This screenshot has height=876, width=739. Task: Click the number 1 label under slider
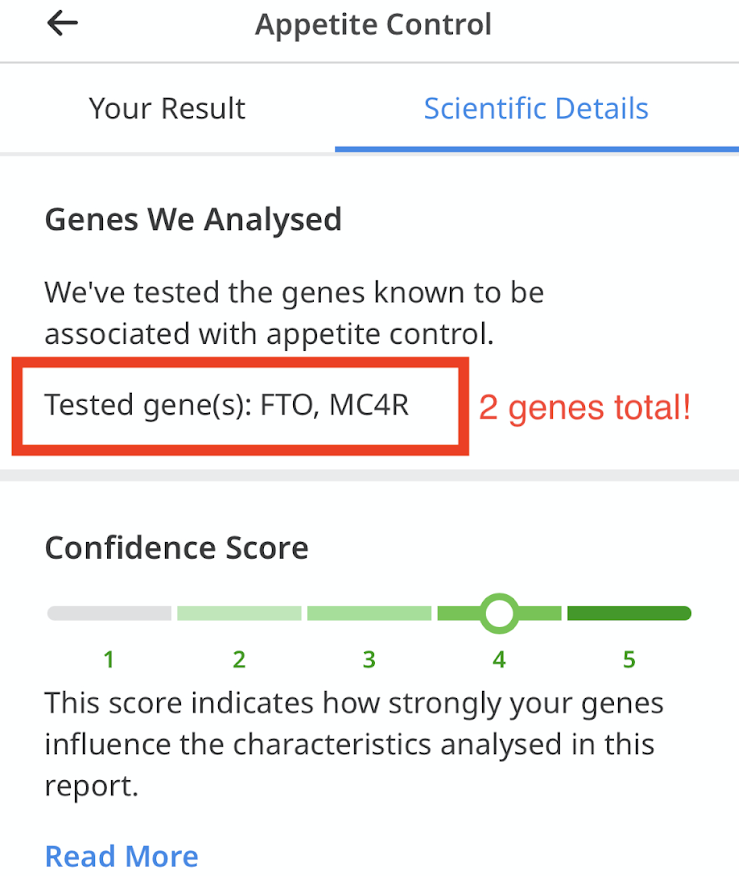(x=109, y=660)
